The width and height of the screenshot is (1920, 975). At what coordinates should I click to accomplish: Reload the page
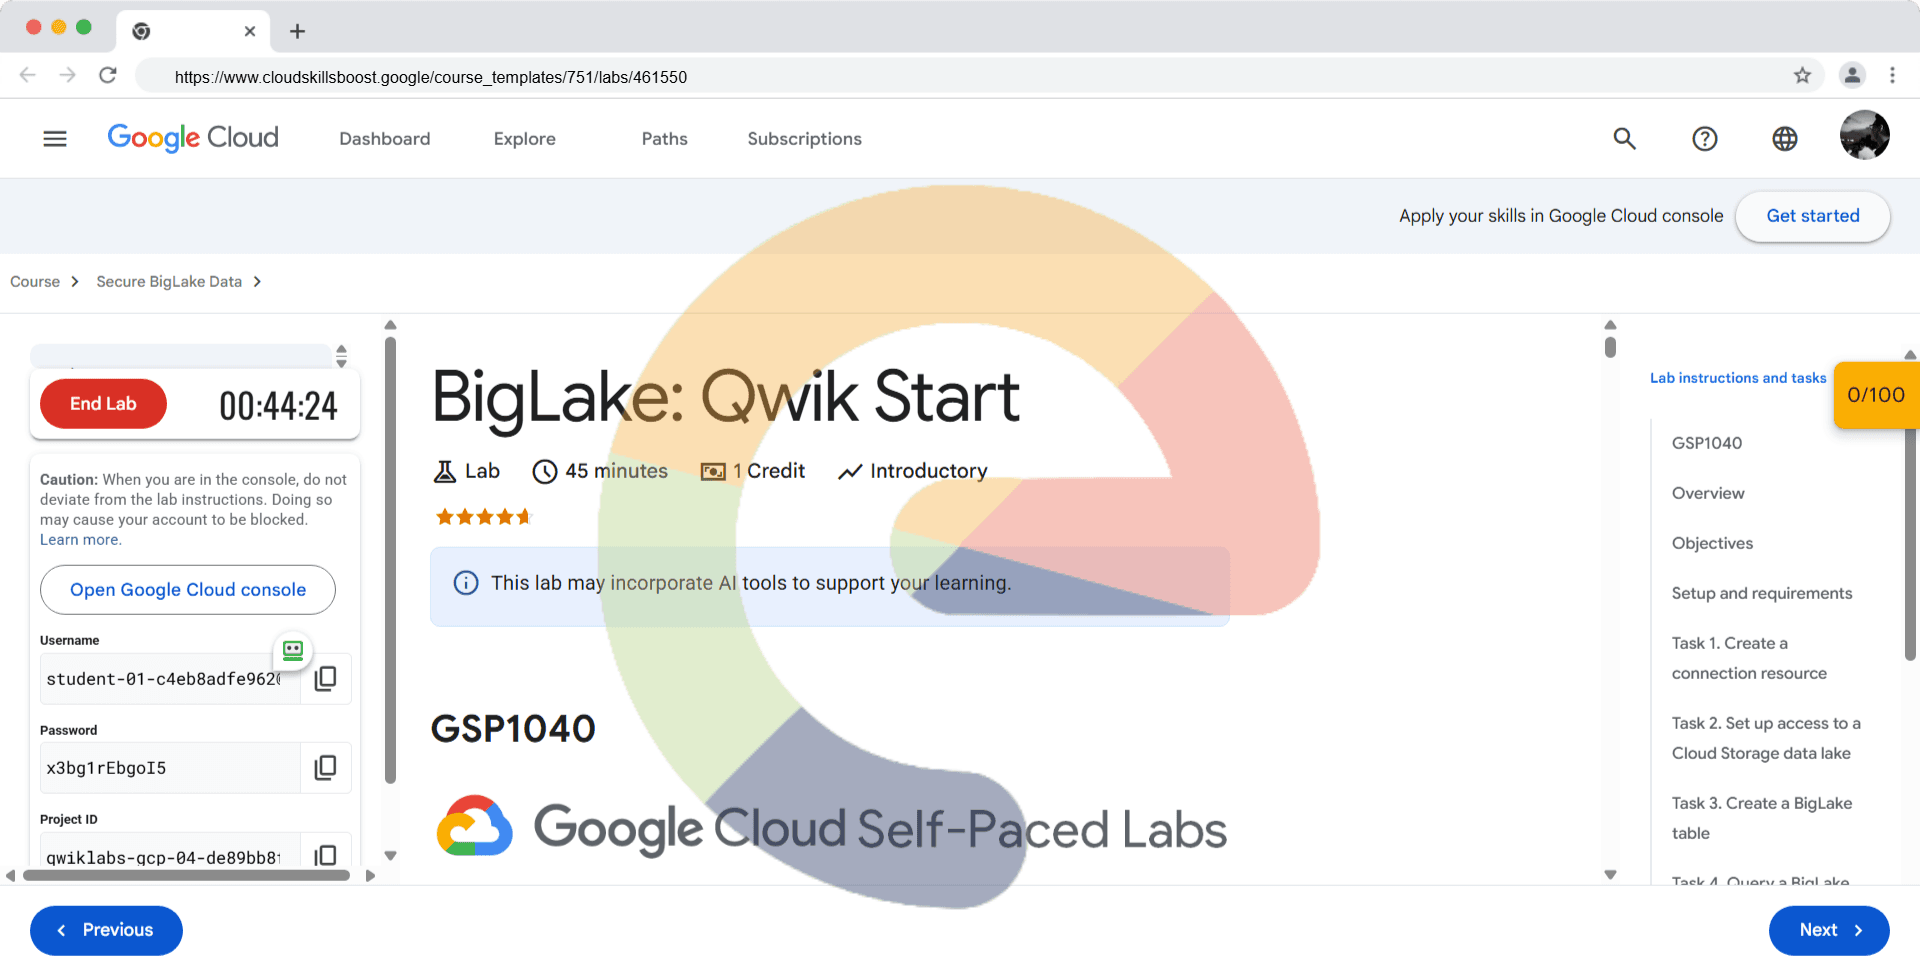click(108, 75)
